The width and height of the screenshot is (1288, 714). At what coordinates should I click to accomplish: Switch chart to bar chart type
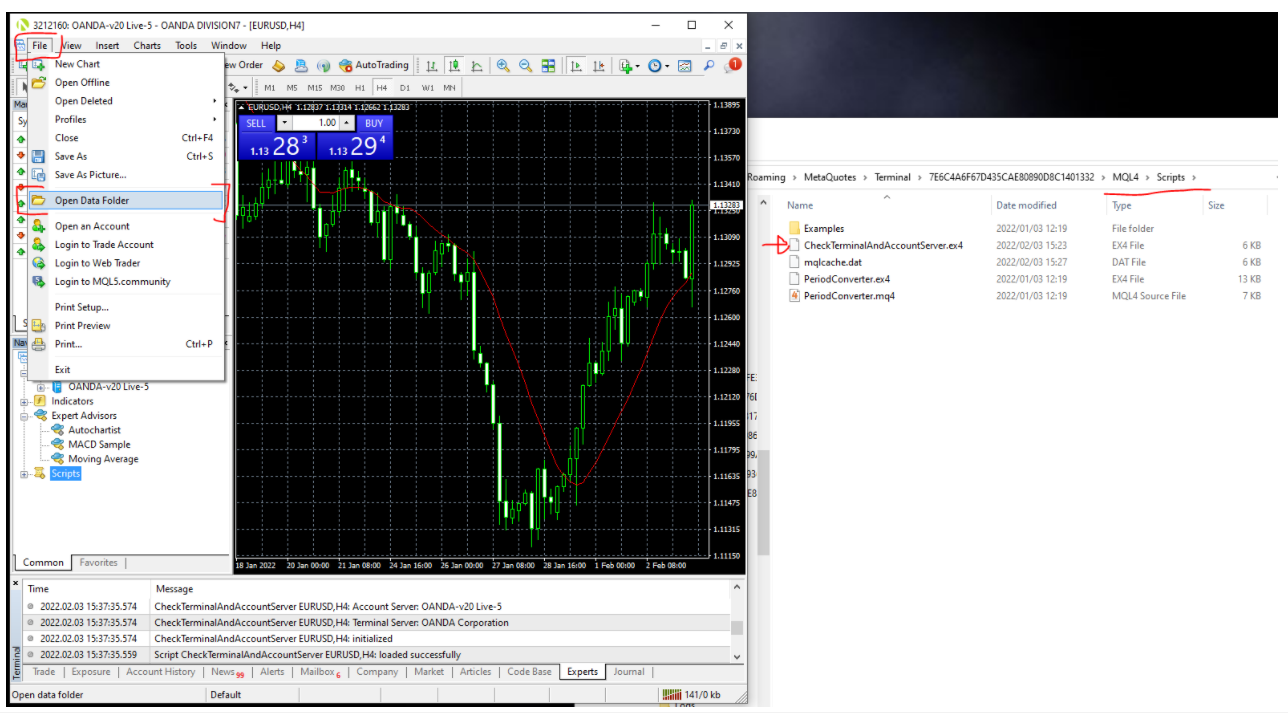[432, 66]
